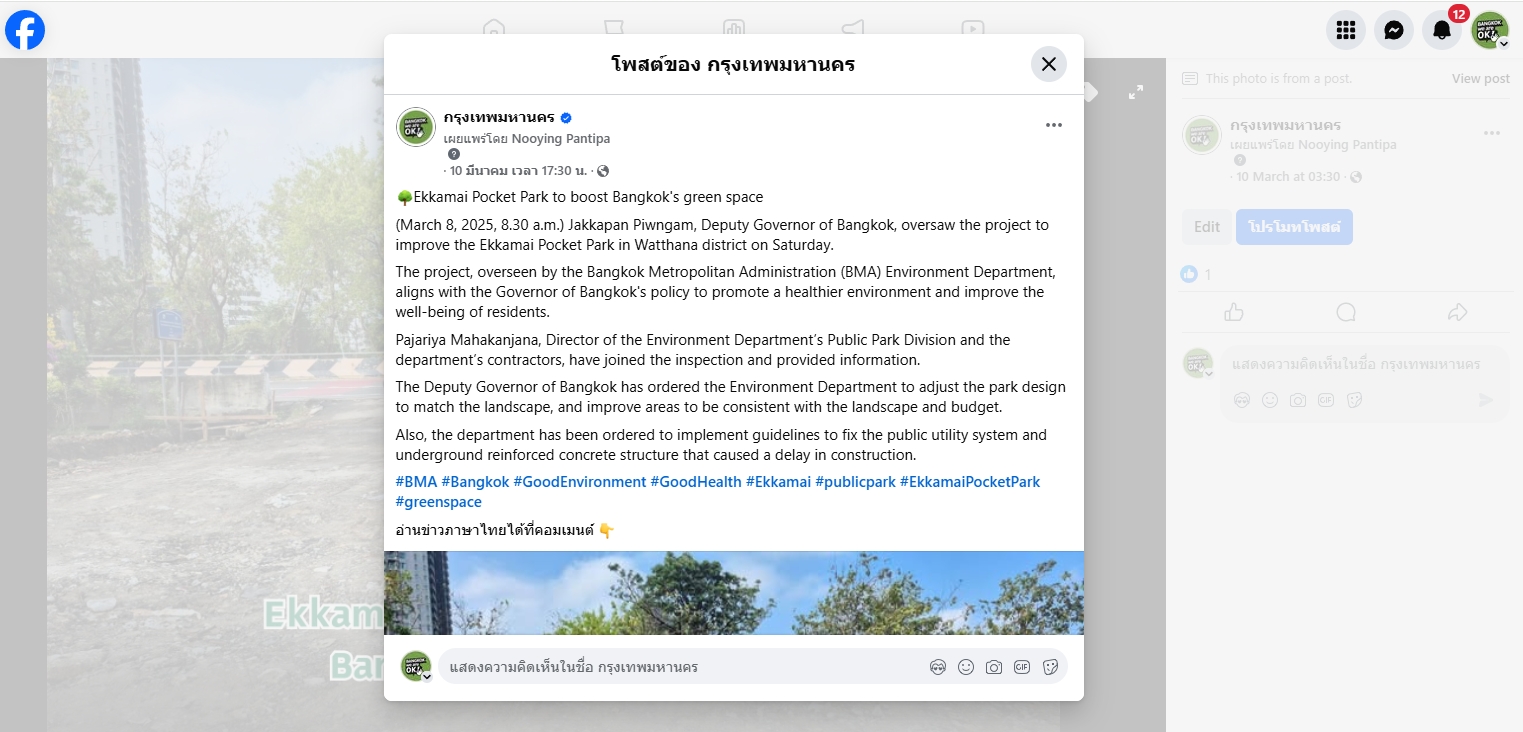
Task: Open the #EkkamaiPocketPark hashtag
Action: [x=970, y=482]
